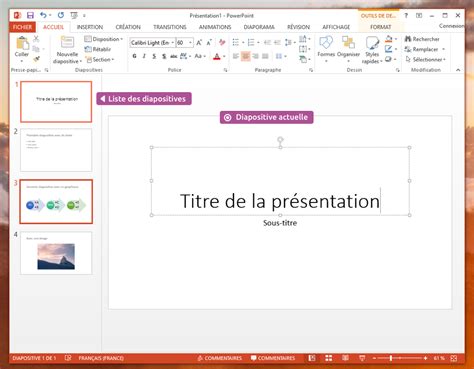The width and height of the screenshot is (474, 369).
Task: Toggle bold (G) formatting
Action: (134, 56)
